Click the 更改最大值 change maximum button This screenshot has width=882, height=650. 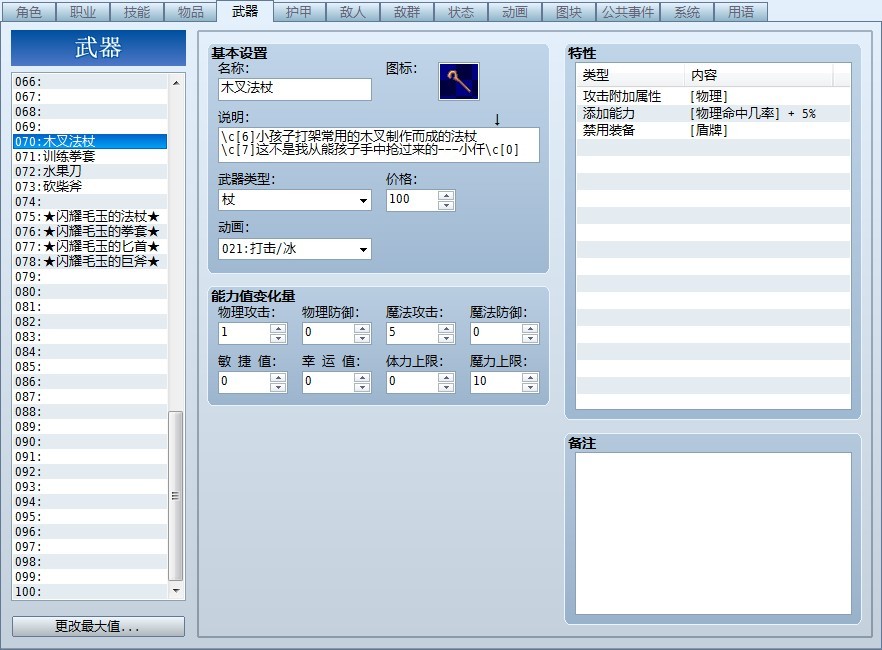click(x=97, y=626)
